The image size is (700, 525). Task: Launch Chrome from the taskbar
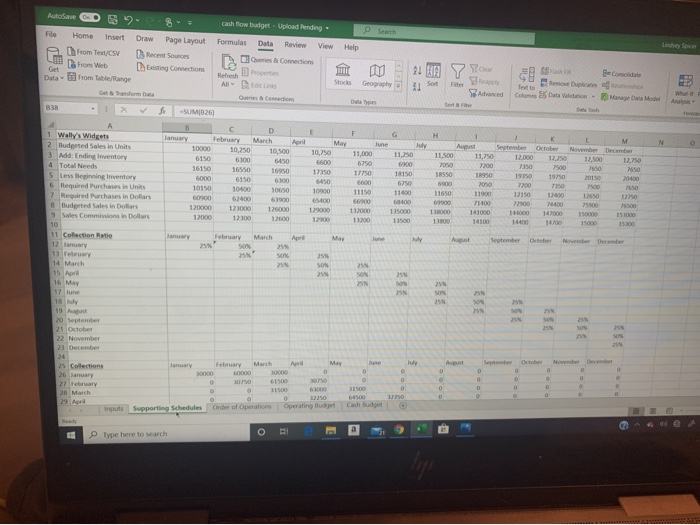click(x=399, y=429)
